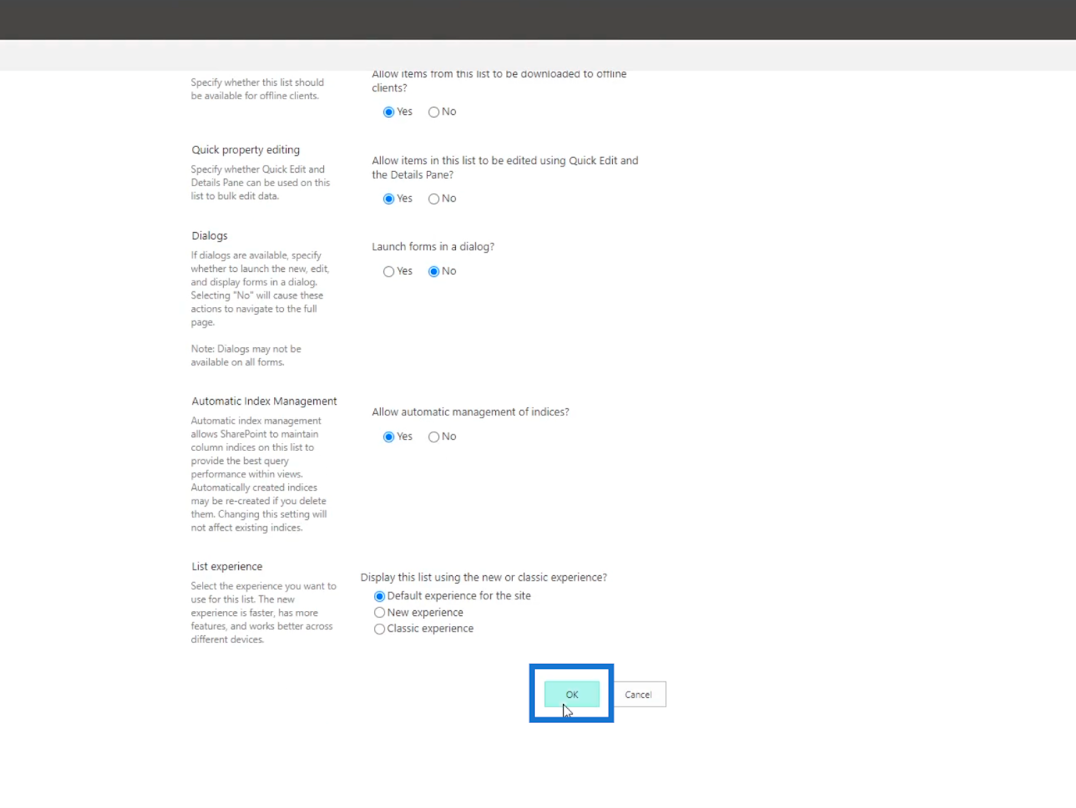The image size is (1076, 808).
Task: Click the OK button to save settings
Action: (572, 694)
